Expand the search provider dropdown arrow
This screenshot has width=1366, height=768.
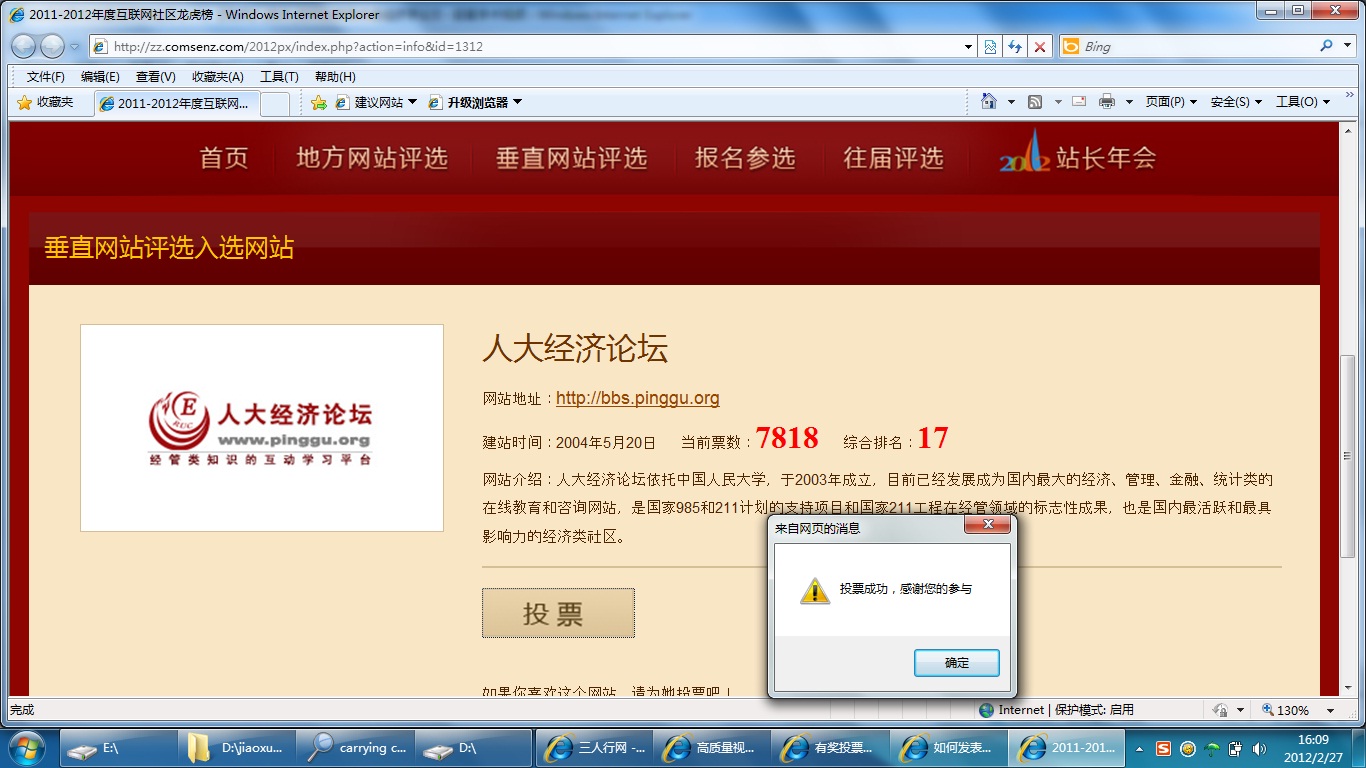1347,46
